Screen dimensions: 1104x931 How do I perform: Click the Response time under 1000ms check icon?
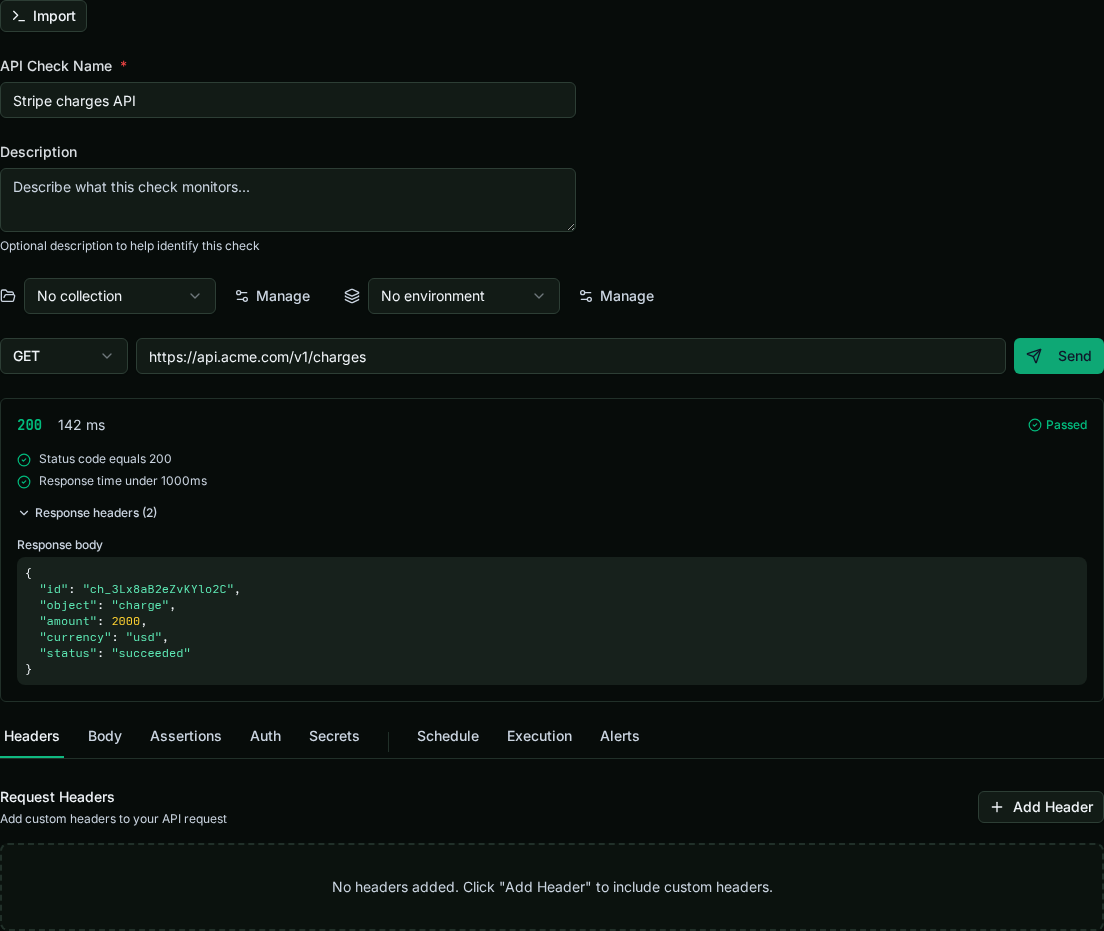[x=24, y=482]
